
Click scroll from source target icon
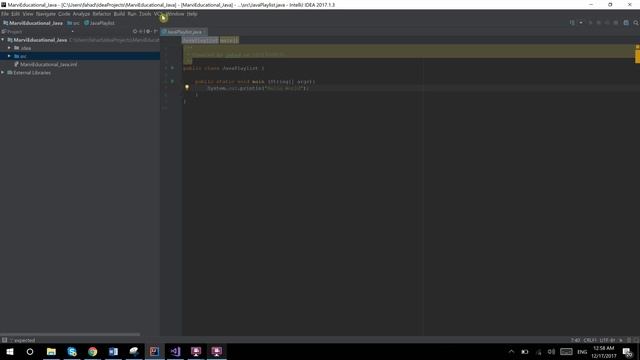click(135, 31)
